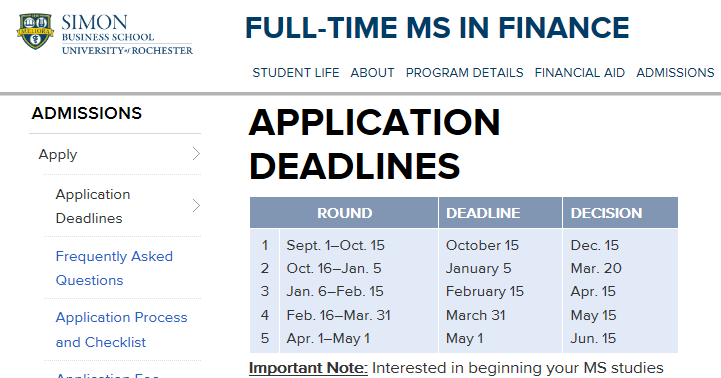Select Application Deadlines sidebar item
Screen dimensions: 721x378
(x=93, y=206)
